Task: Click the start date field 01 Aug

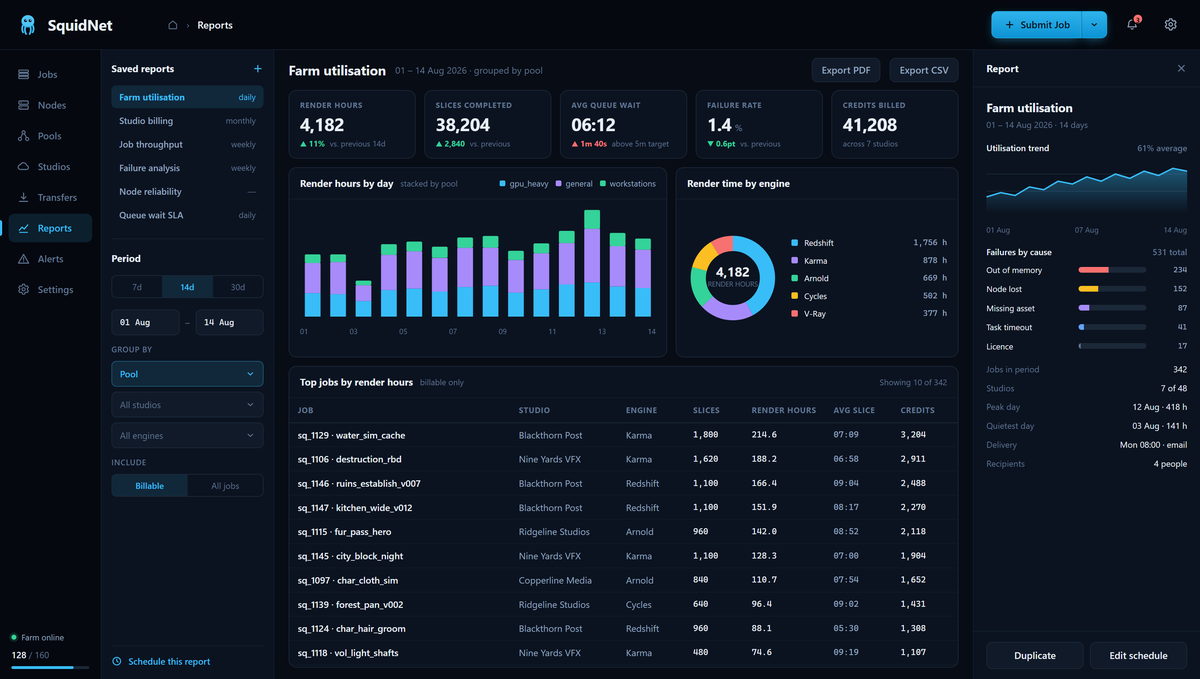Action: pyautogui.click(x=145, y=322)
